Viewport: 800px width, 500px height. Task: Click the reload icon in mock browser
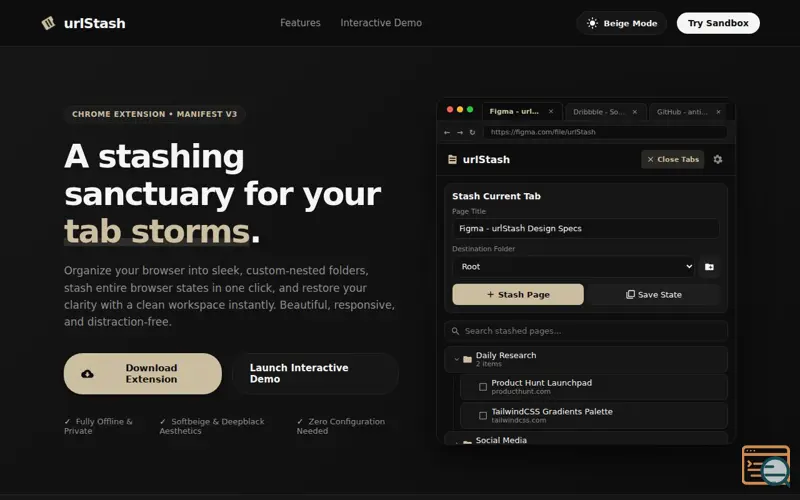(472, 132)
